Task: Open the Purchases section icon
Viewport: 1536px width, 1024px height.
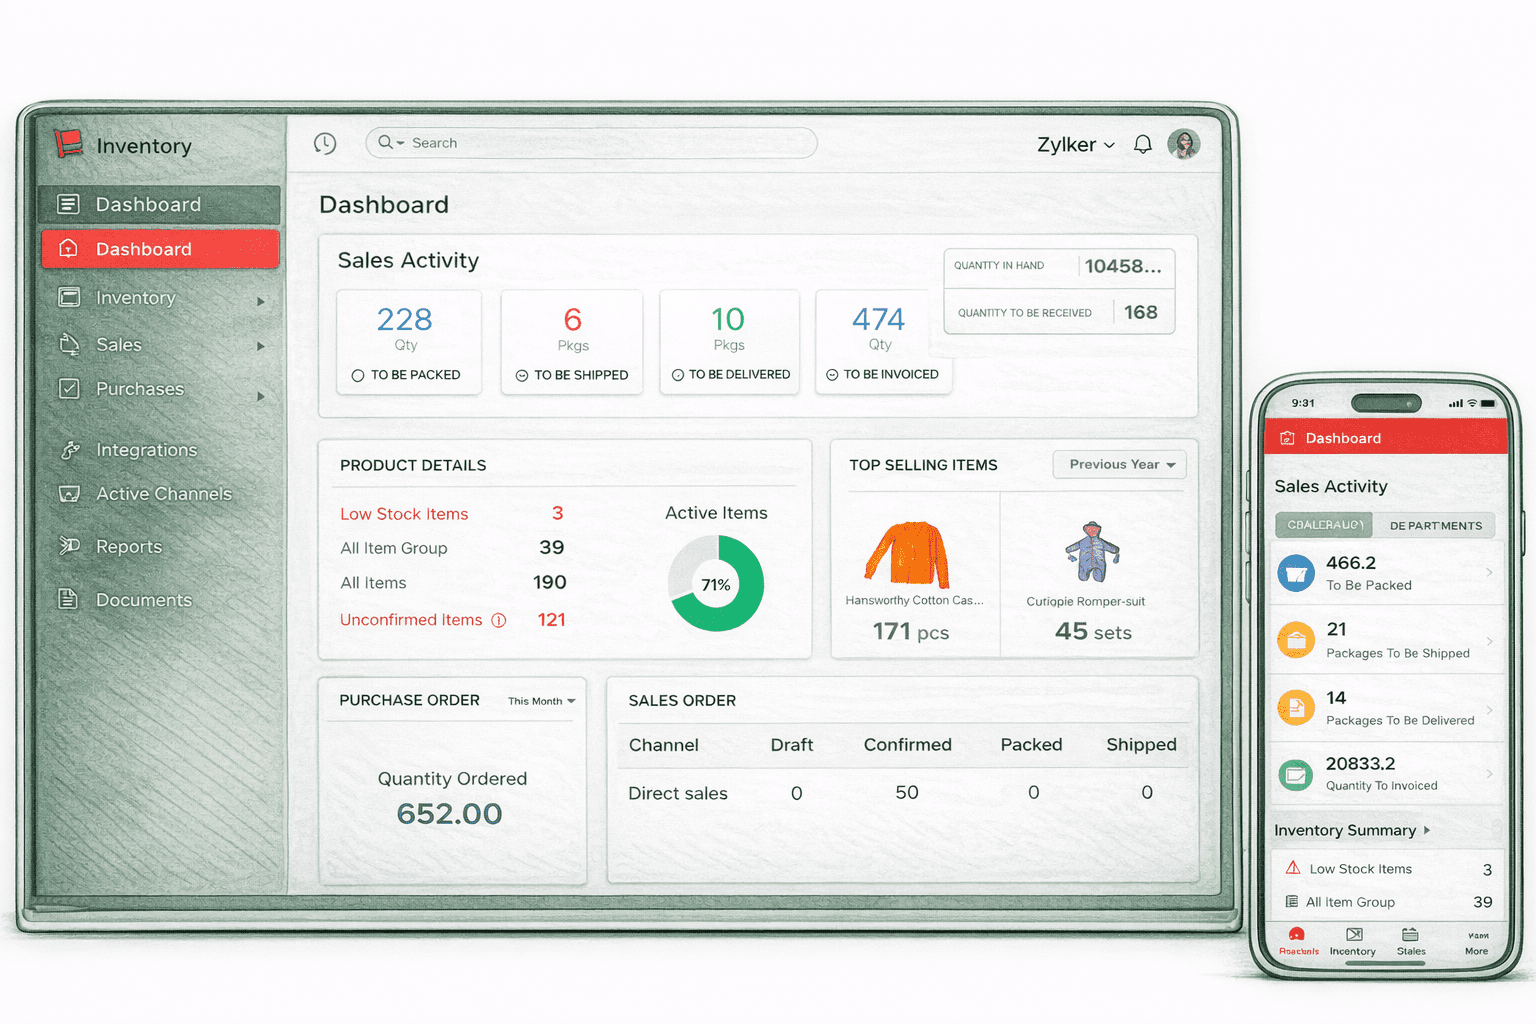Action: click(69, 389)
